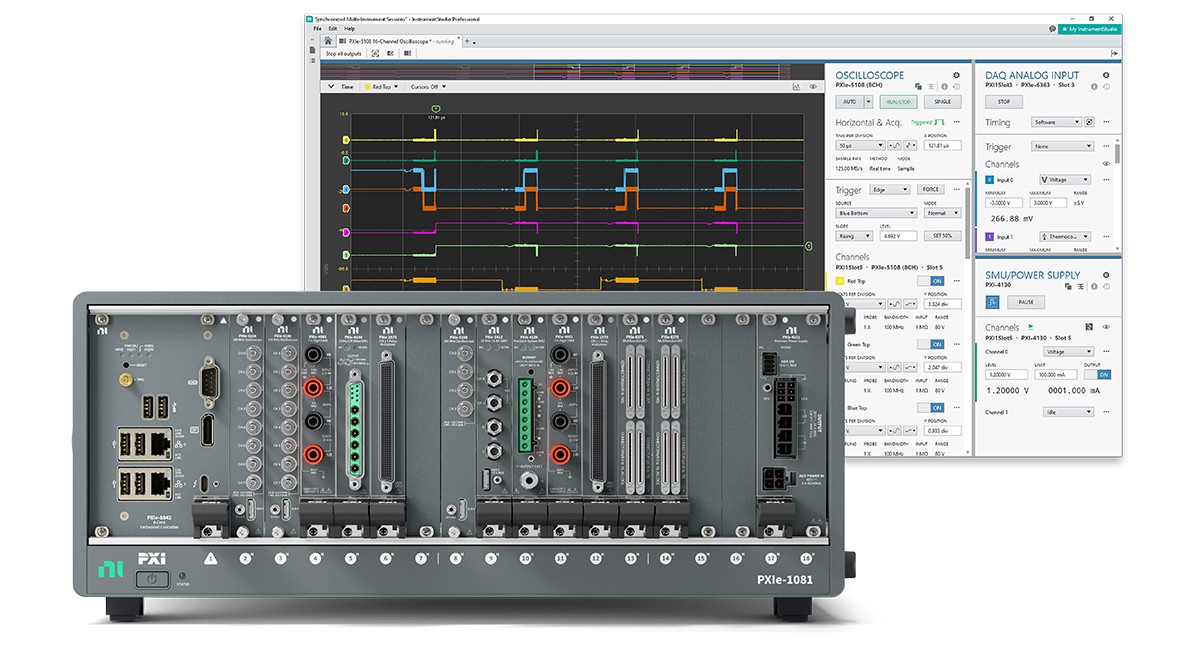This screenshot has height=646, width=1200.
Task: Open Time Per Division dropdown
Action: pyautogui.click(x=860, y=146)
